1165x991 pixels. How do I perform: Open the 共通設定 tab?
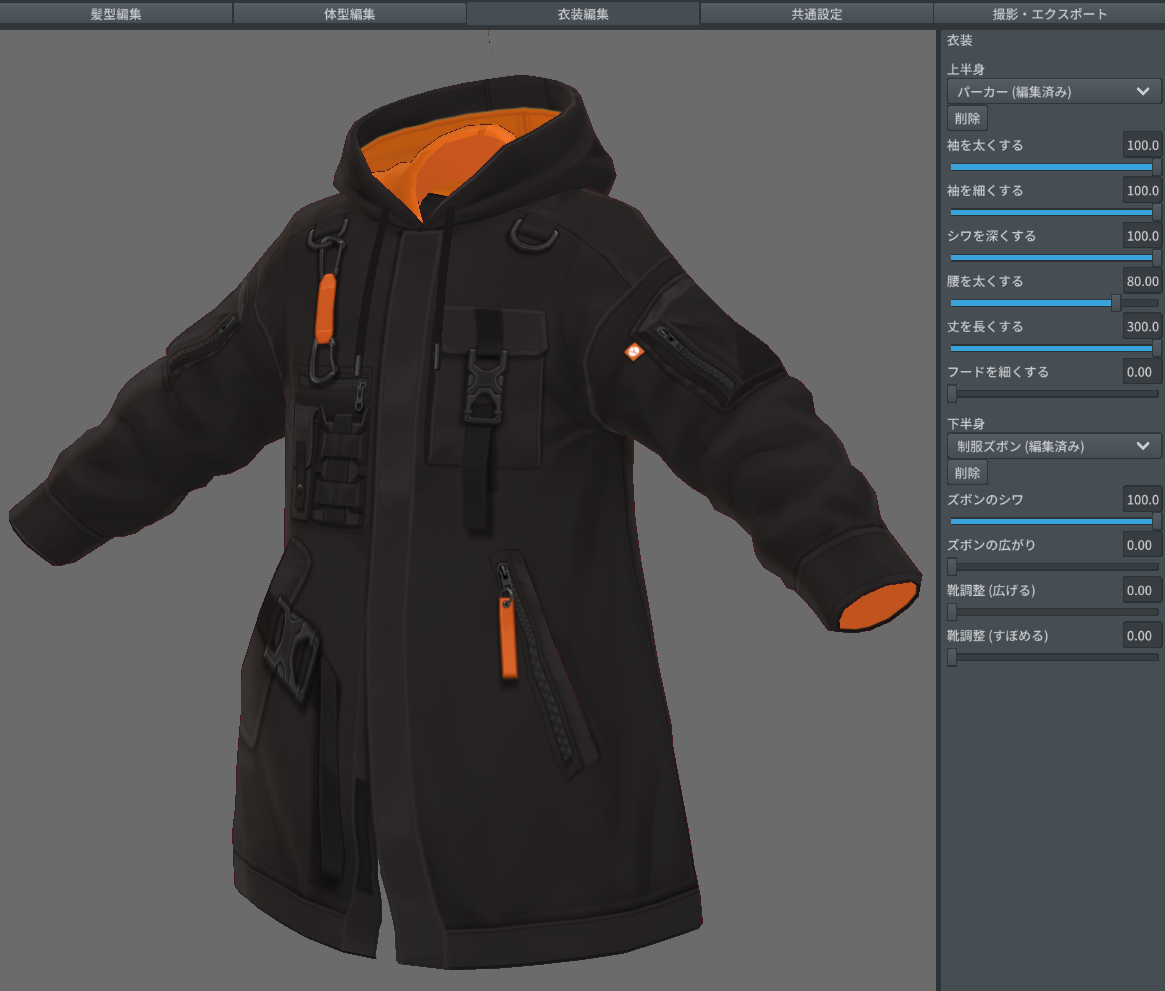(815, 13)
